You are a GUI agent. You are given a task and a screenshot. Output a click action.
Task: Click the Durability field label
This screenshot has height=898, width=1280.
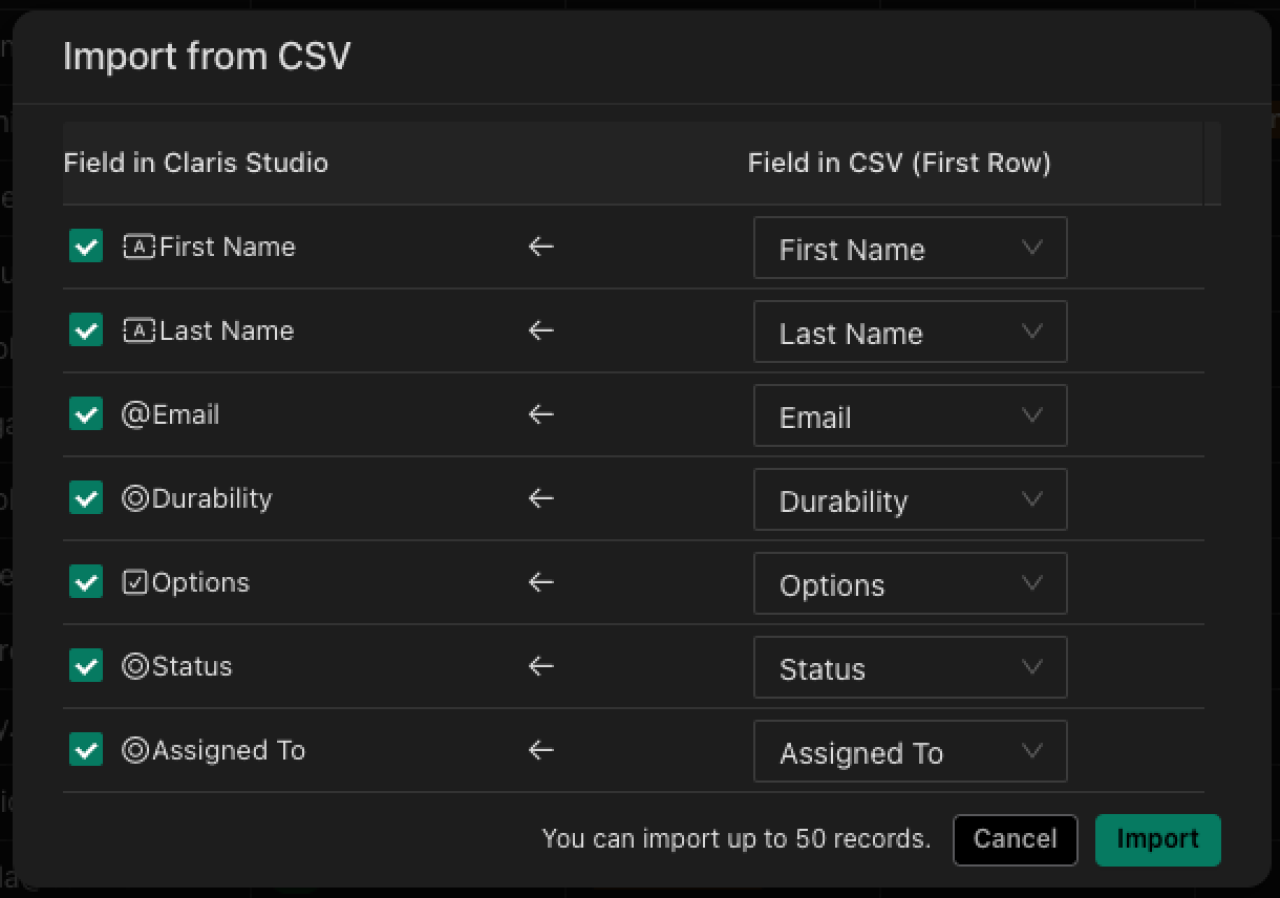pyautogui.click(x=212, y=499)
